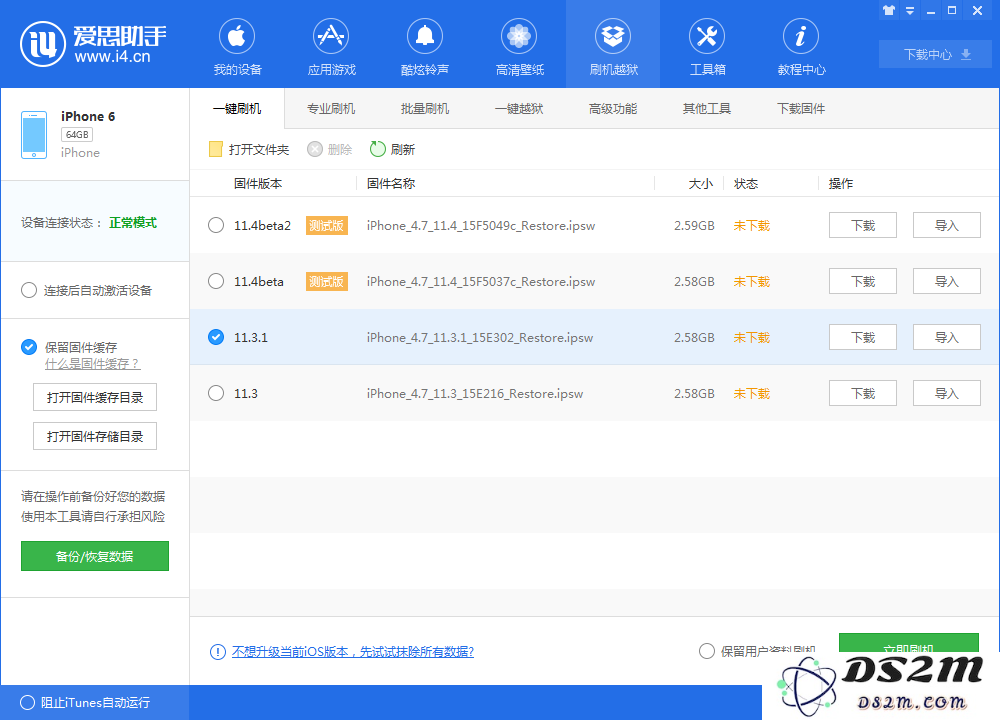Open HD Wallpapers (高清壁纸) icon
This screenshot has height=720, width=1000.
[519, 36]
